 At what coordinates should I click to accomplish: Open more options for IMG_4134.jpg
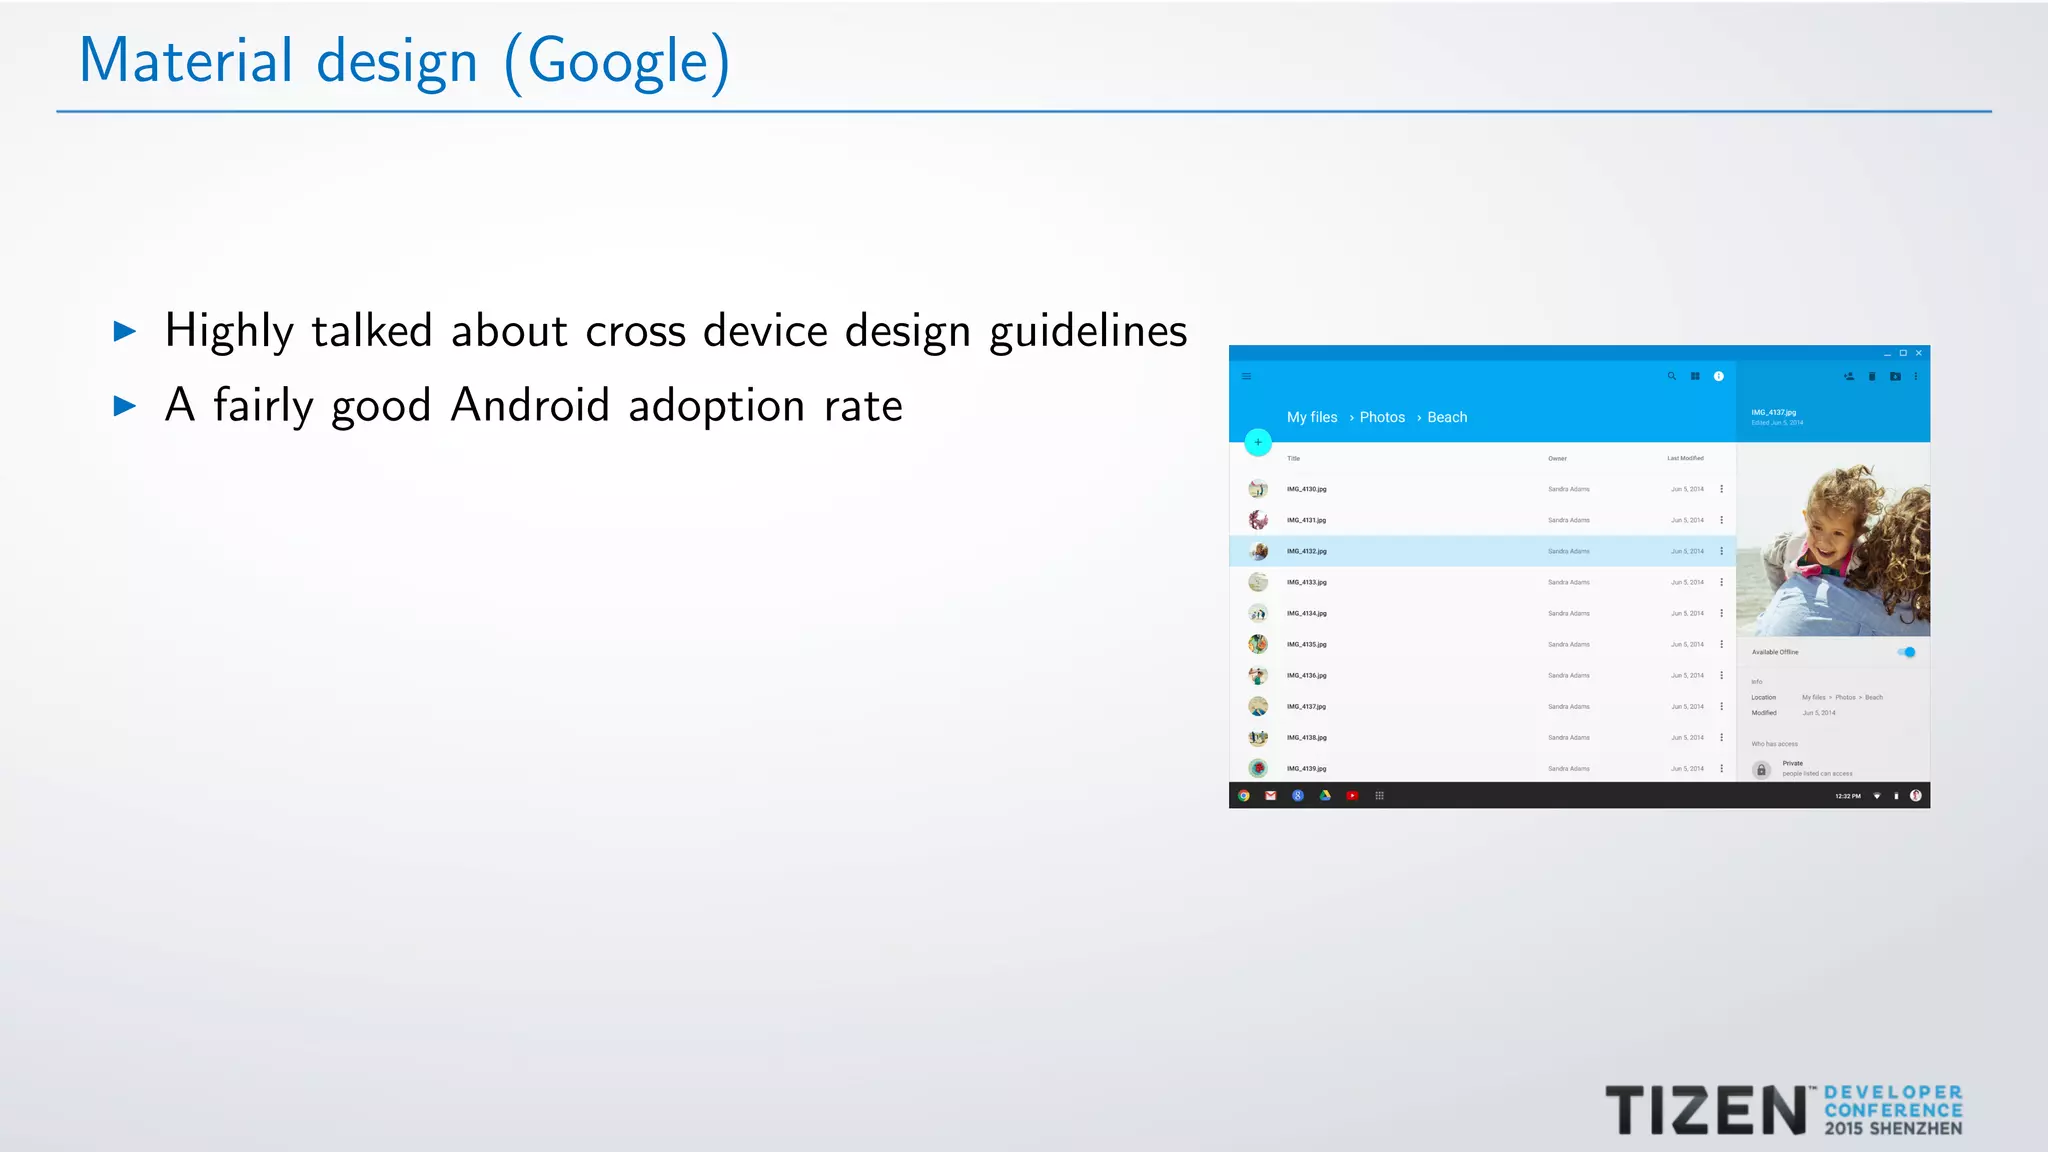tap(1721, 613)
